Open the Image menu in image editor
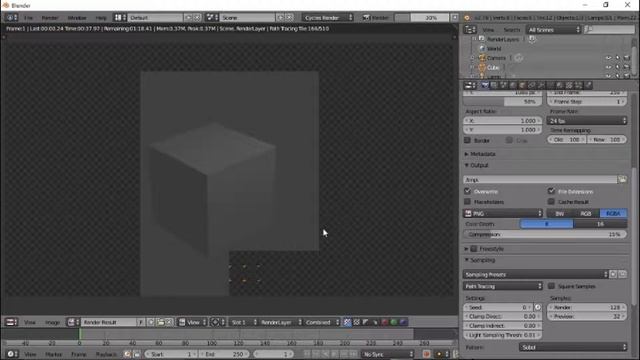This screenshot has height=360, width=640. click(52, 322)
